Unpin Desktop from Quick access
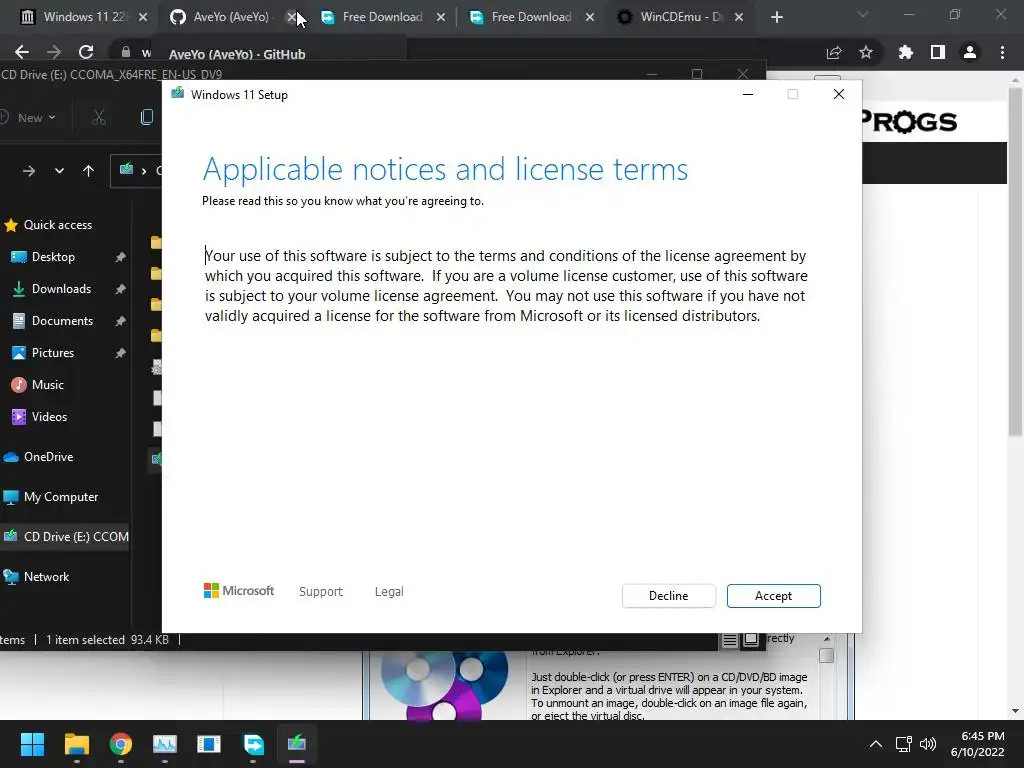The image size is (1024, 768). coord(120,257)
